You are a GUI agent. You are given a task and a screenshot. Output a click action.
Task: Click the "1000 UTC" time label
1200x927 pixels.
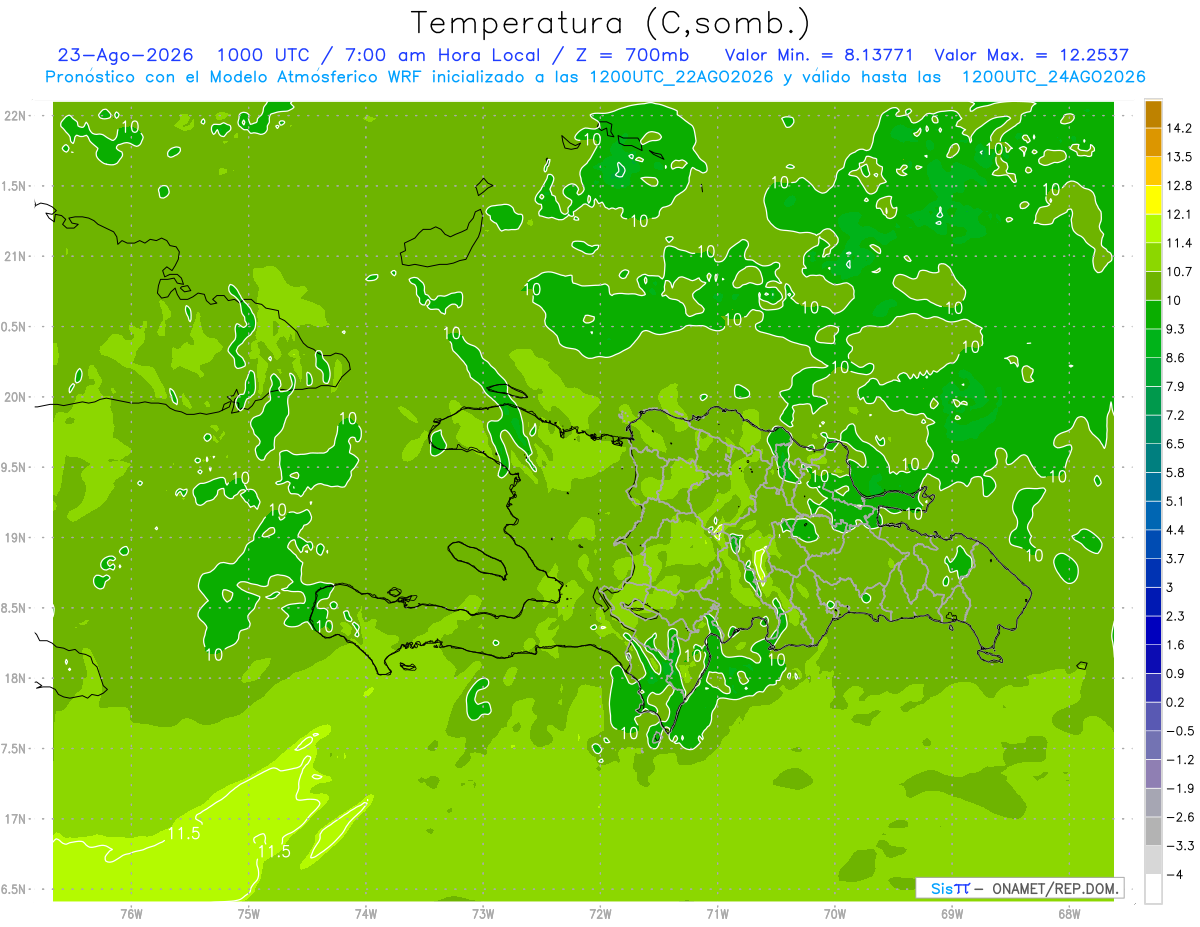click(x=264, y=55)
